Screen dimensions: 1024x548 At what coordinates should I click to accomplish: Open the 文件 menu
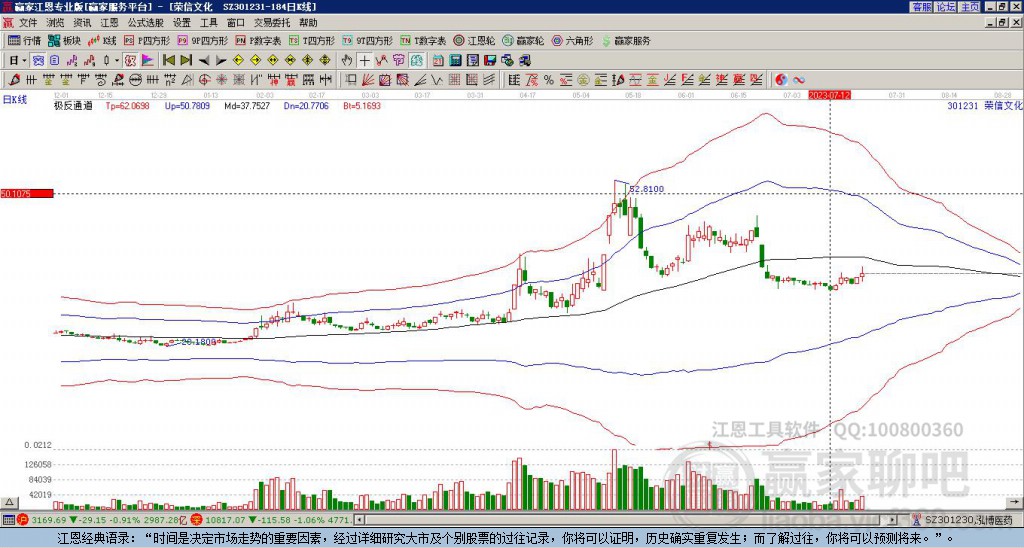click(x=28, y=23)
